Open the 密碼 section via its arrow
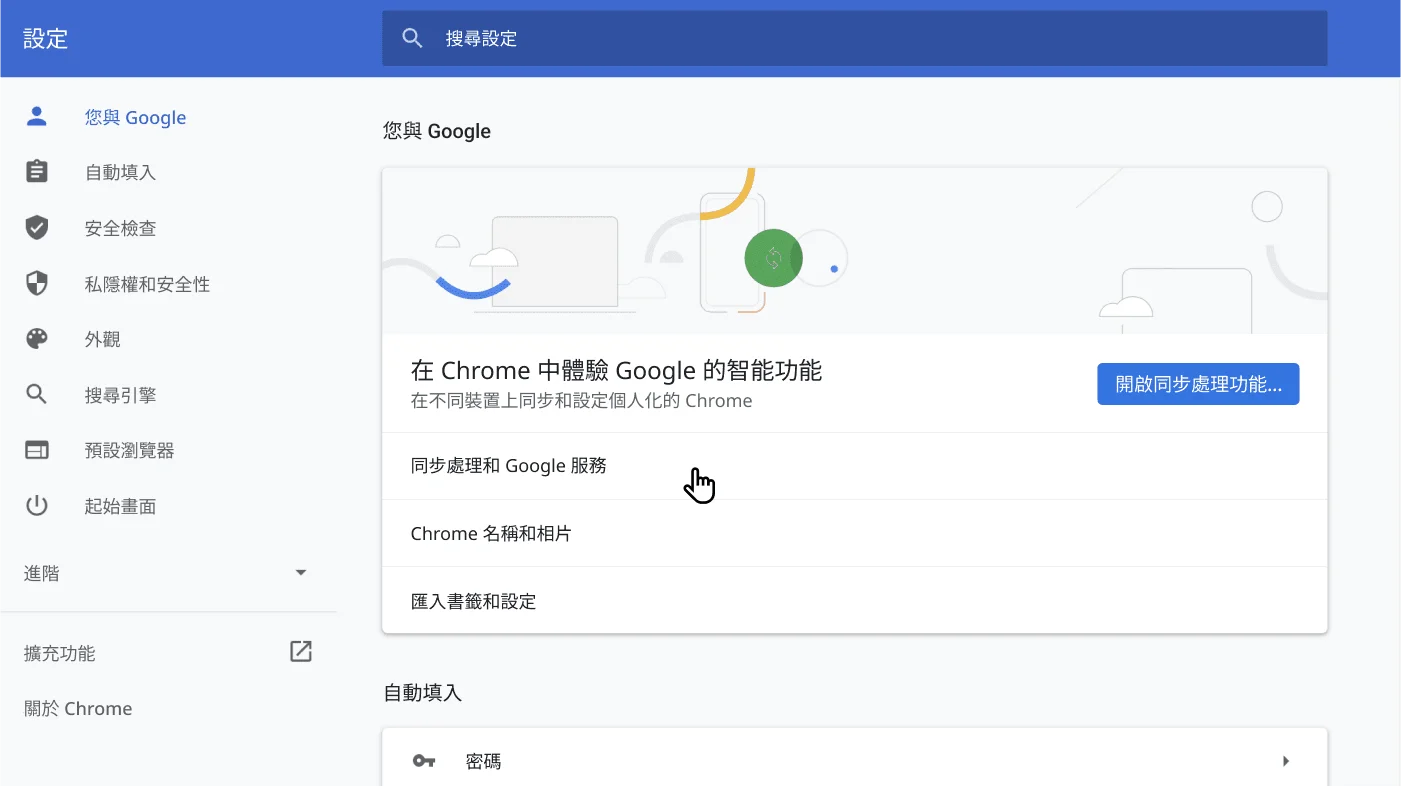 tap(1286, 760)
